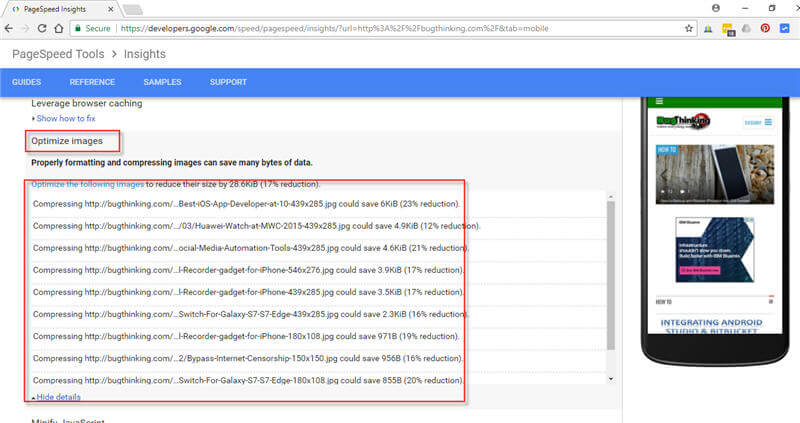Click the Huawei-Watch-at-MWC-2015 image row

coord(257,226)
